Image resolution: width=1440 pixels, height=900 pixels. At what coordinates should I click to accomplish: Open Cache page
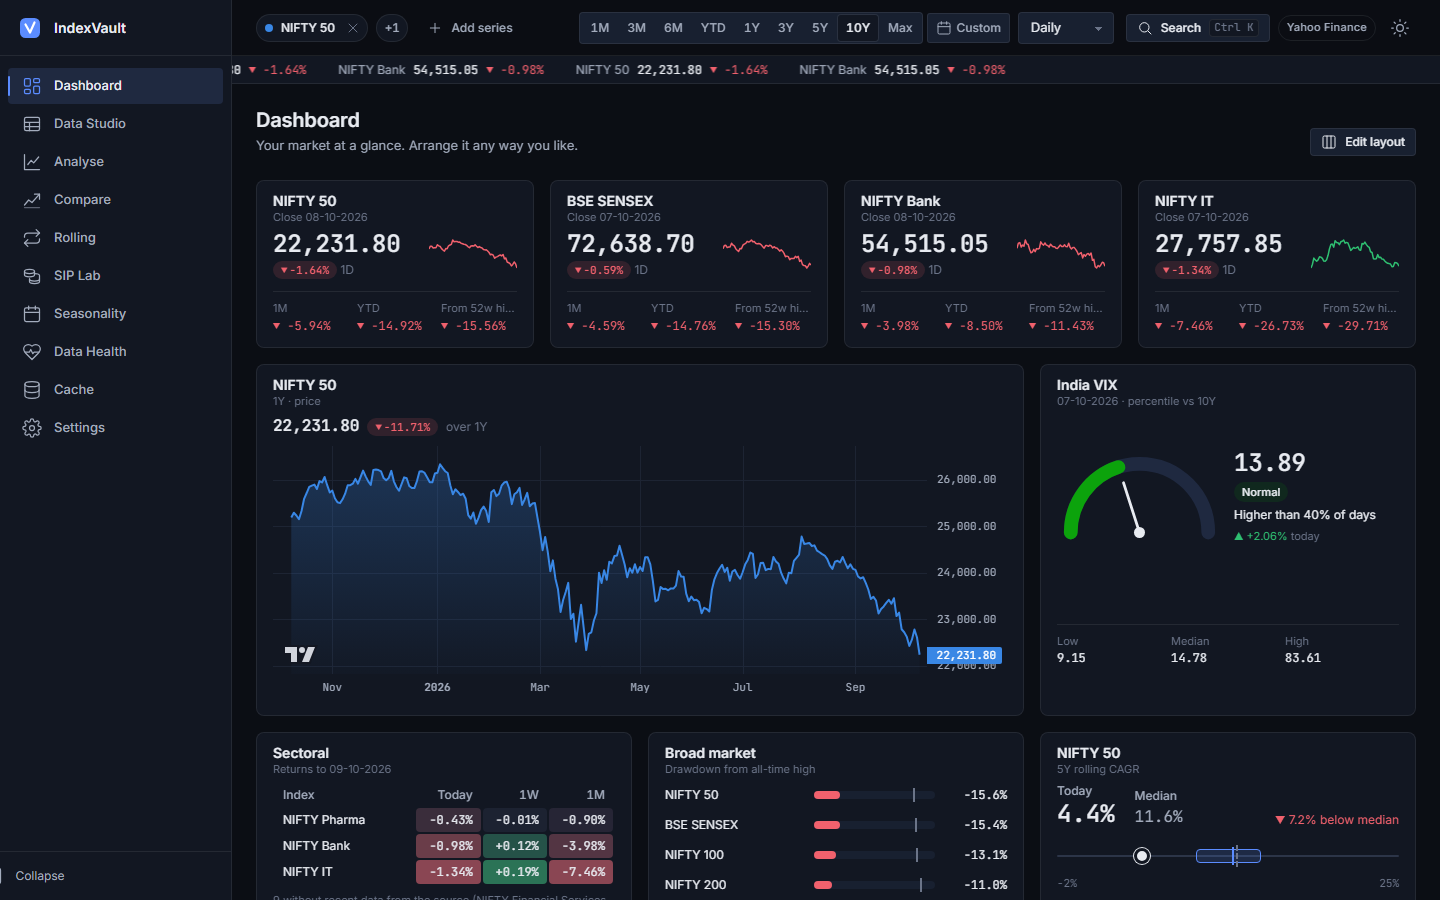pyautogui.click(x=115, y=390)
